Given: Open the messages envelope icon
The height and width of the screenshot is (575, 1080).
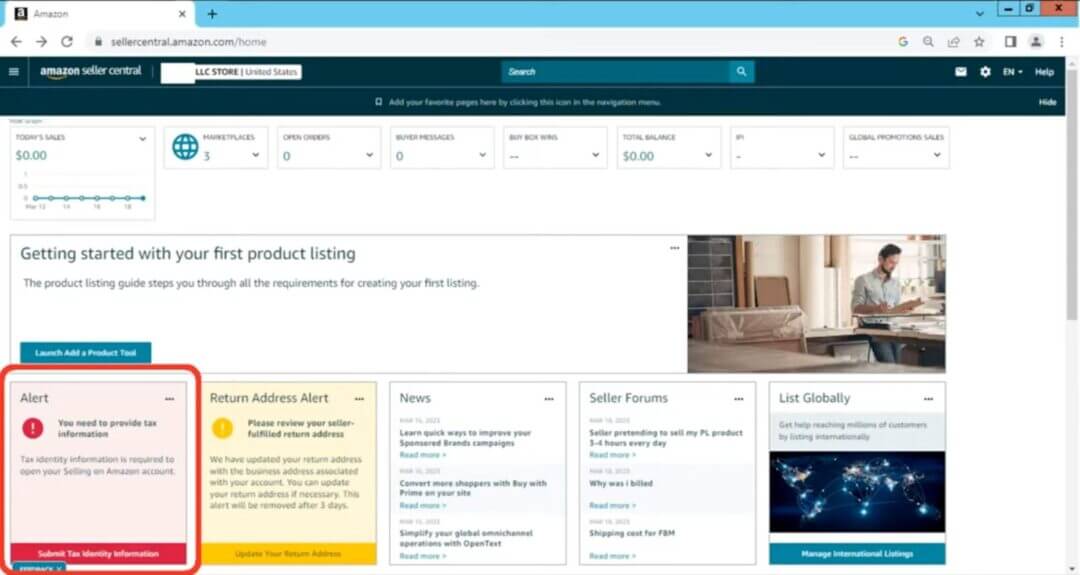Looking at the screenshot, I should pos(961,72).
